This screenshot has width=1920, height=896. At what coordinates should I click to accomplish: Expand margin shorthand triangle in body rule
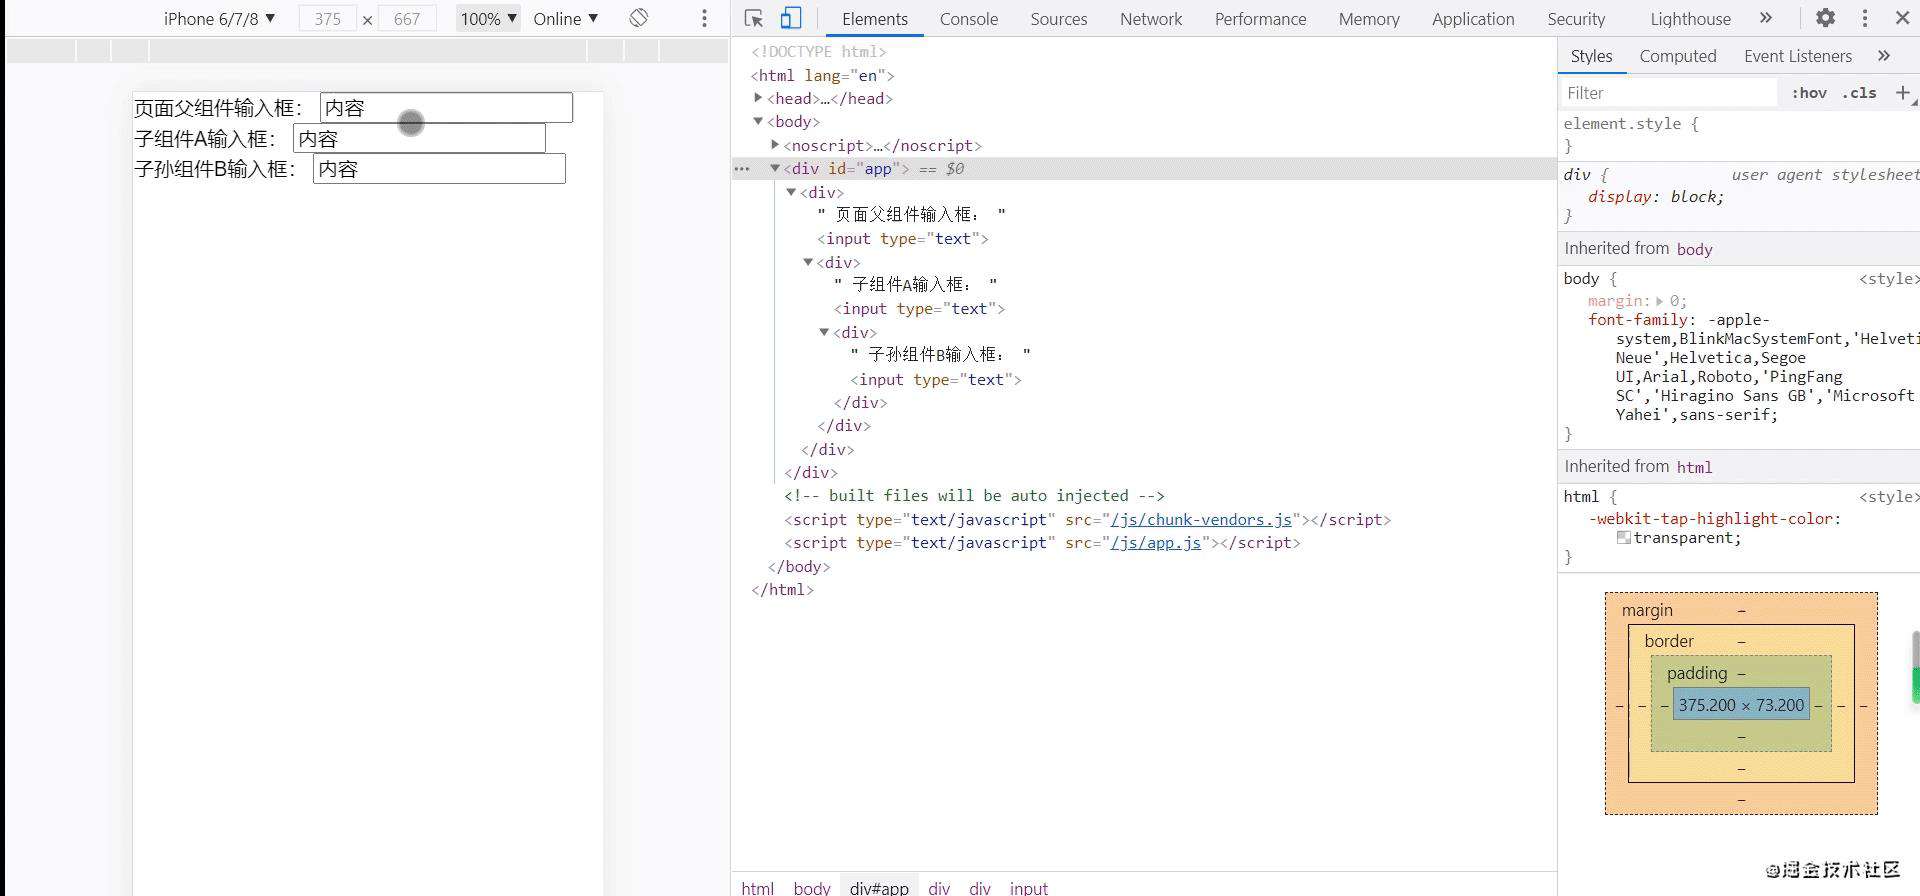(x=1660, y=301)
